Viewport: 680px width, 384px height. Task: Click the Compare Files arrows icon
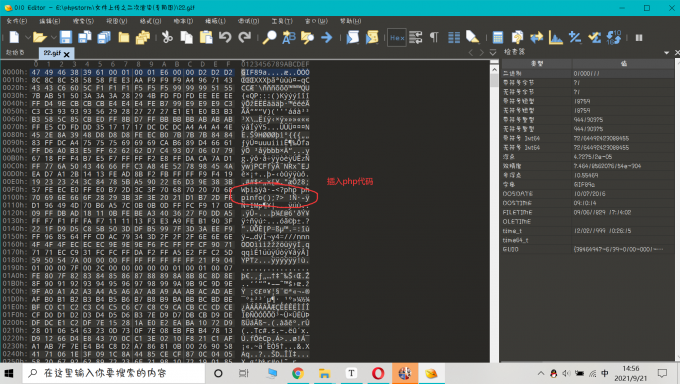click(x=536, y=37)
